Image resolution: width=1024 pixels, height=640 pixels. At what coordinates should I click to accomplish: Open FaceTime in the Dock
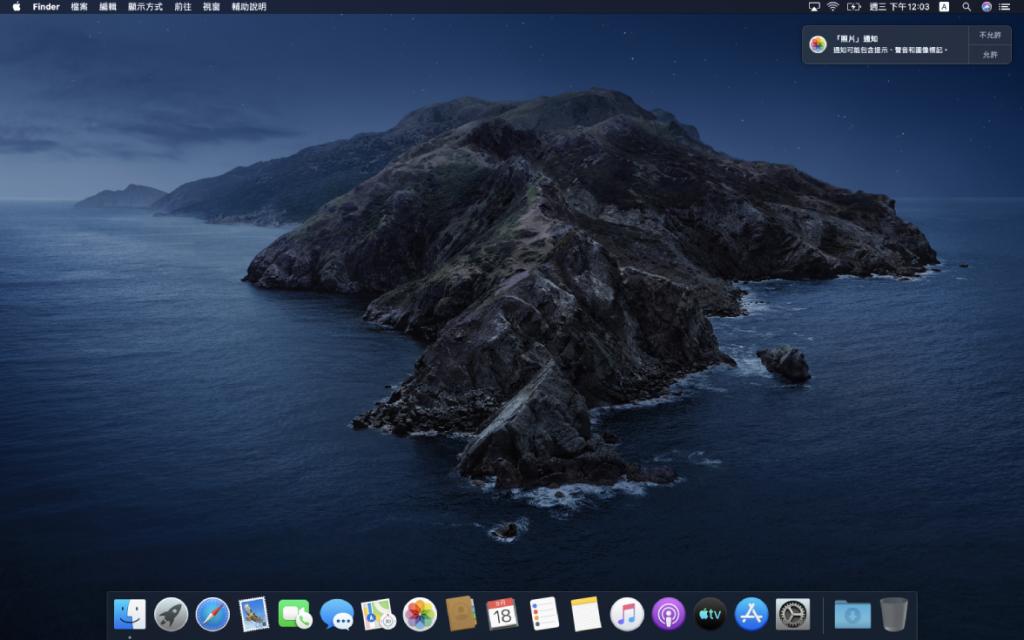tap(295, 615)
